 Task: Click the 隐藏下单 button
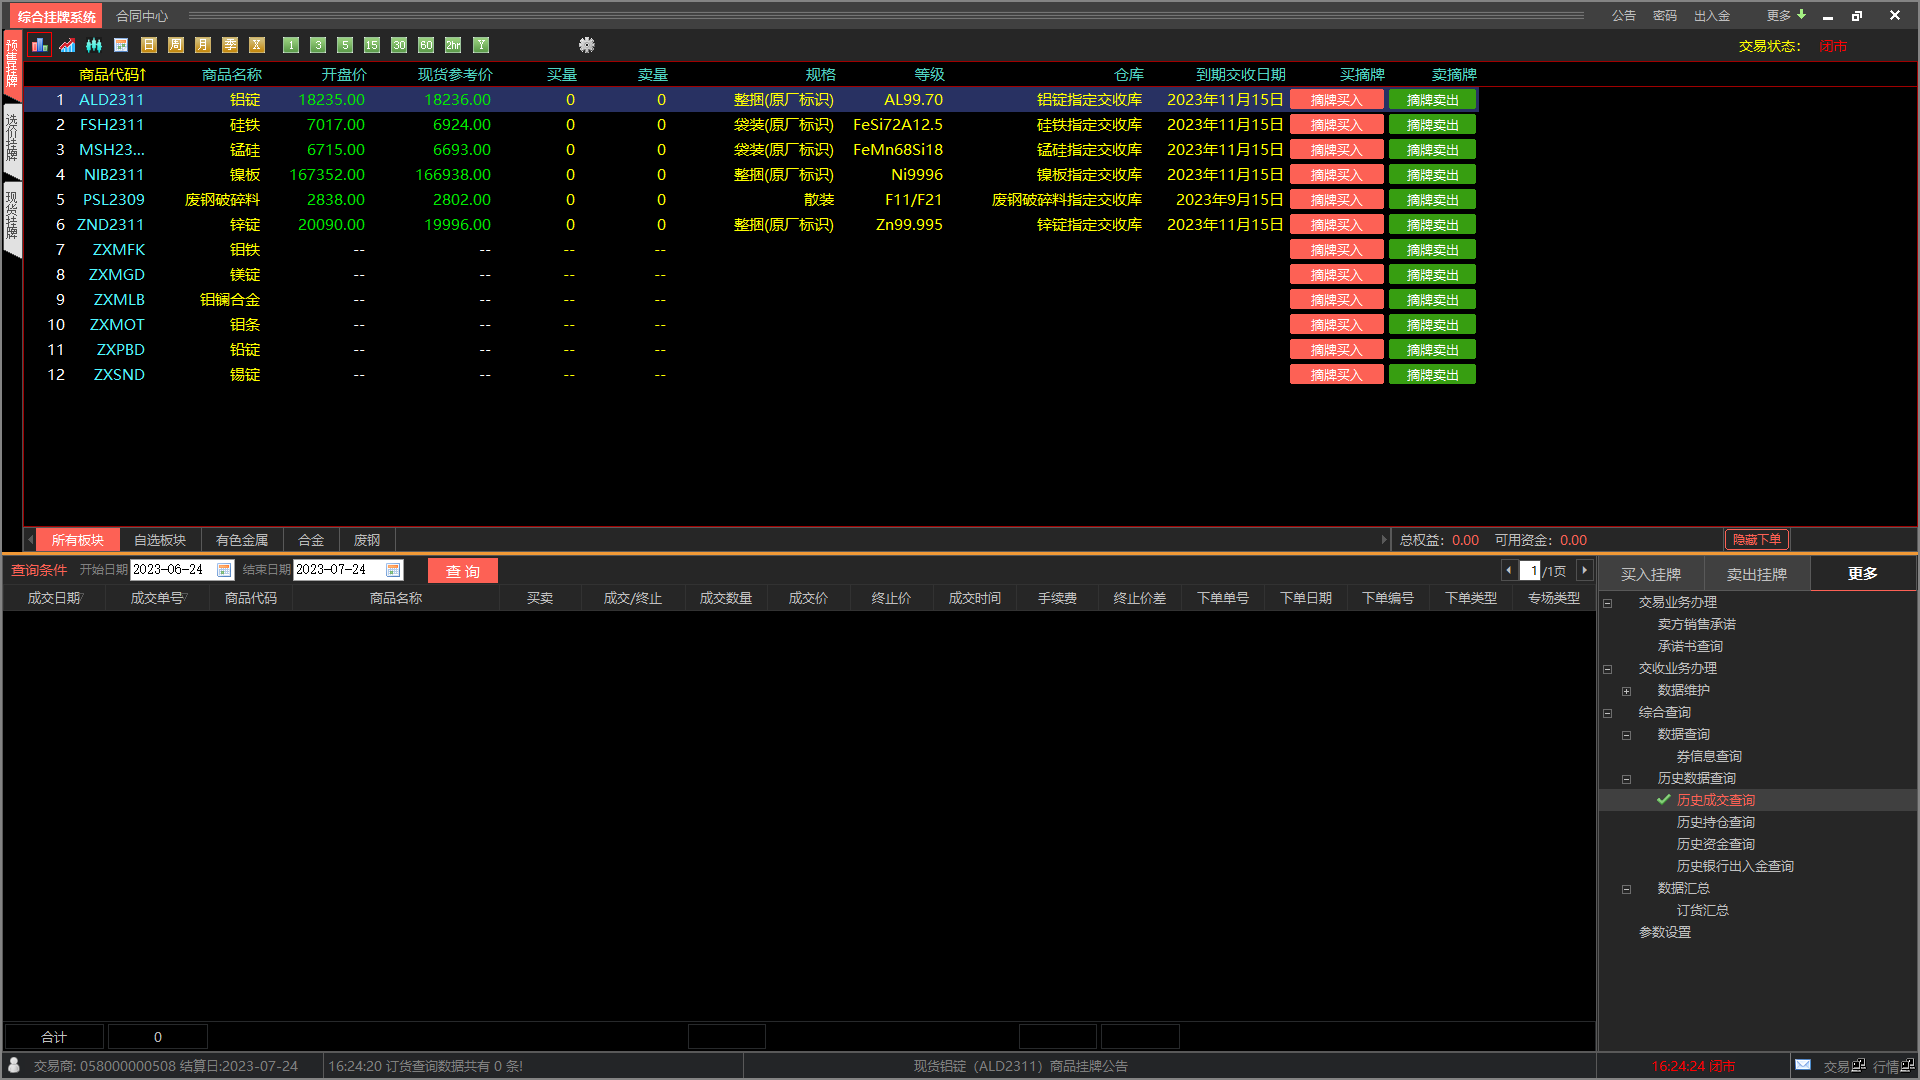1757,540
